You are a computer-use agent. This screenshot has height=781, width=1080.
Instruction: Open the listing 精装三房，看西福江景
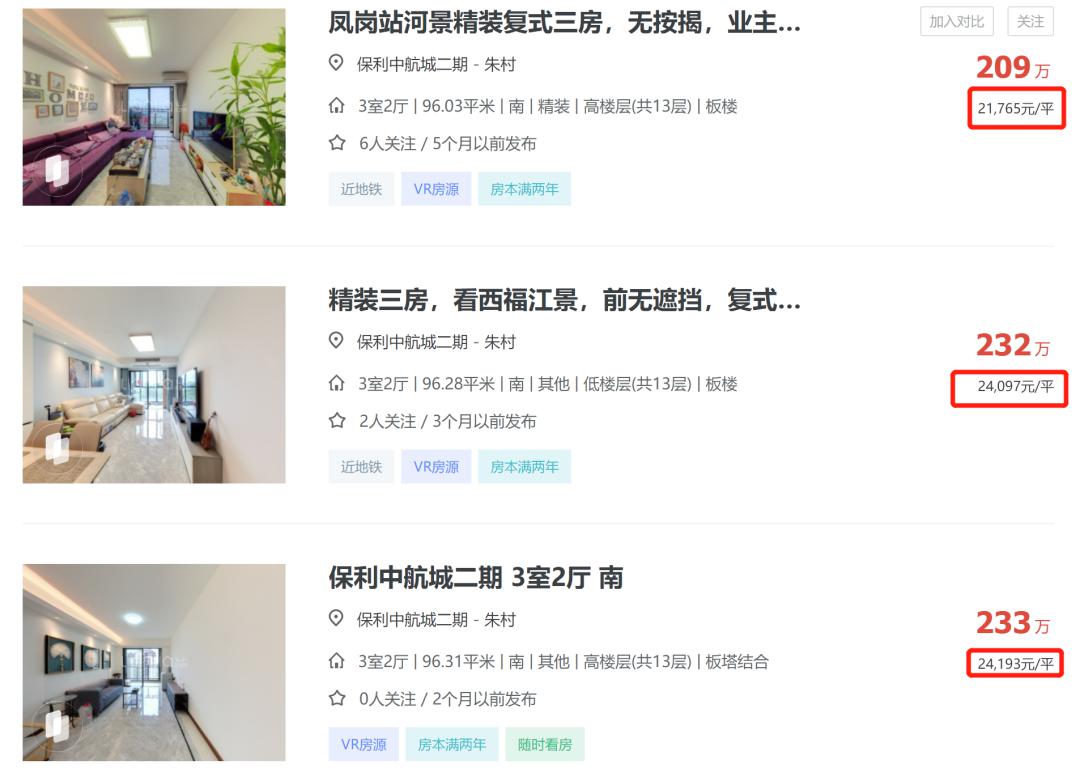(564, 300)
